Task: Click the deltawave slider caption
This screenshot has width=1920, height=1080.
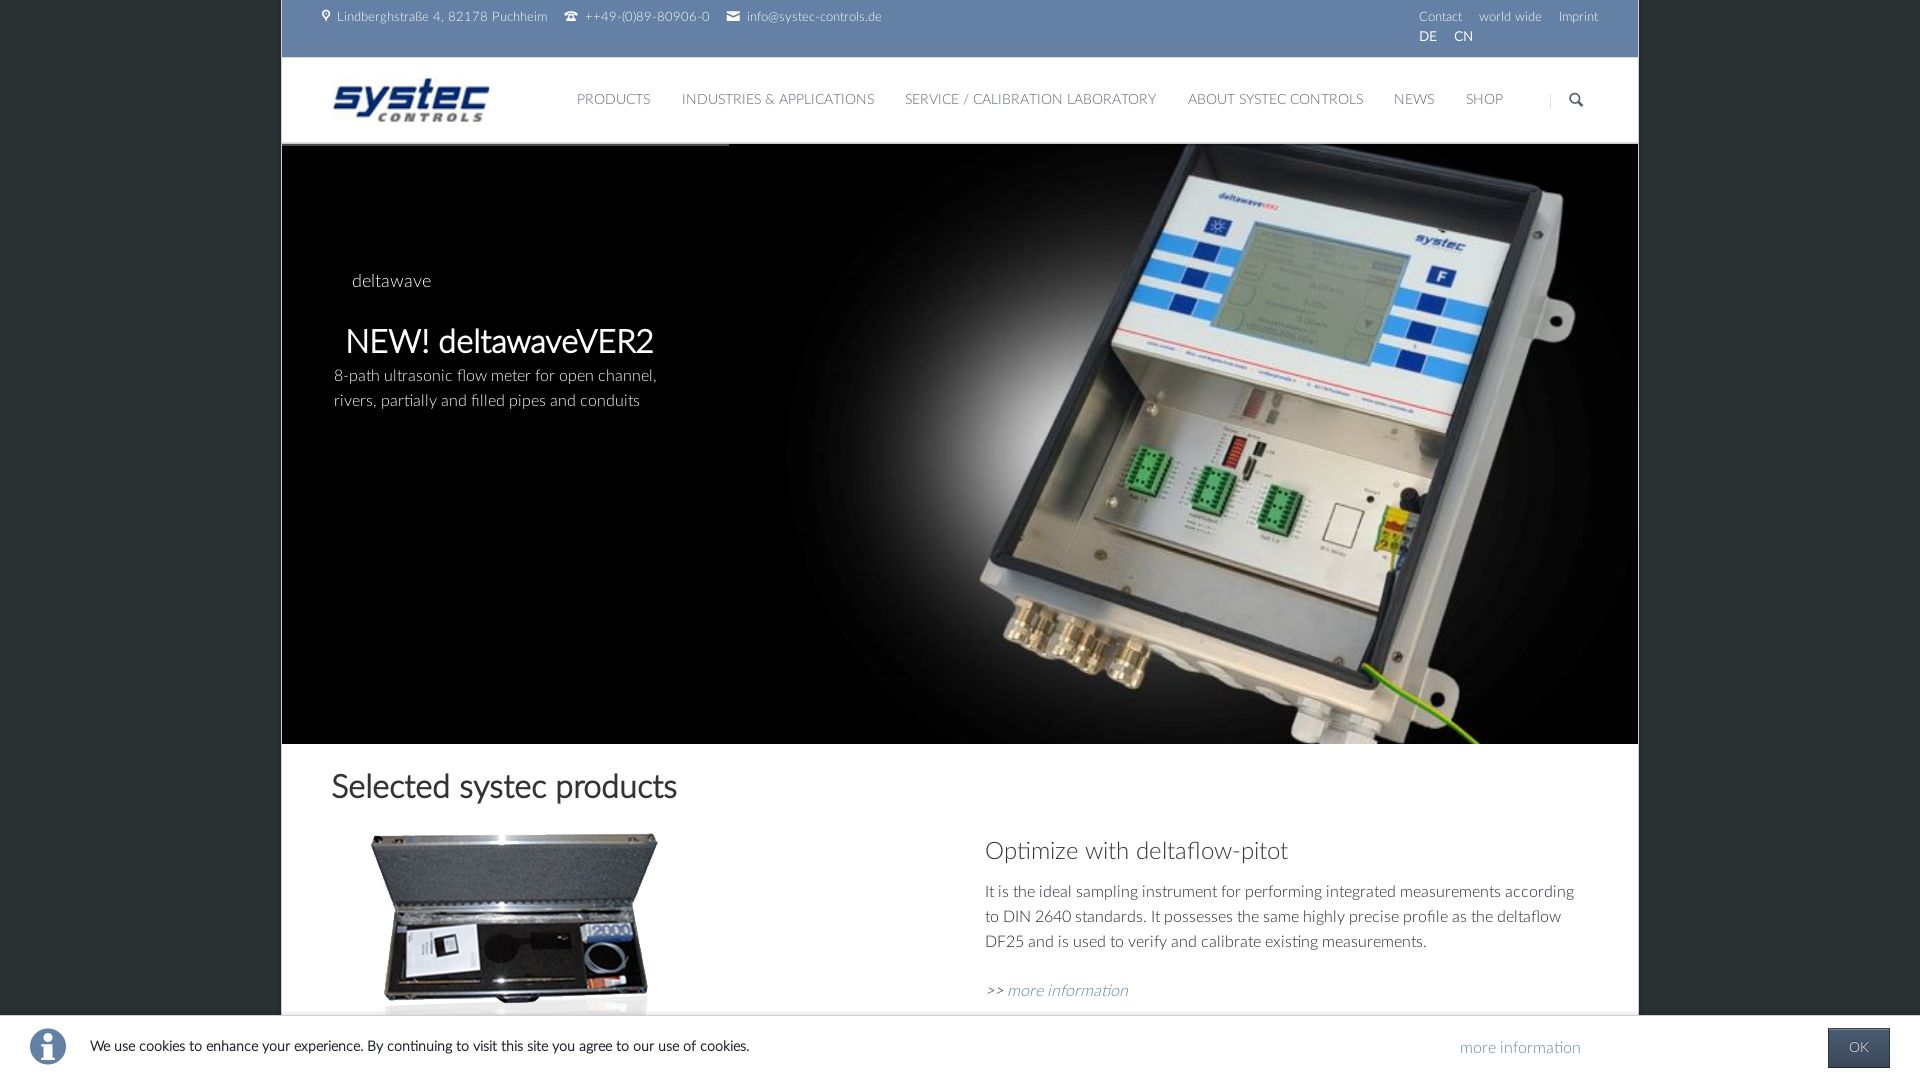Action: pos(391,281)
